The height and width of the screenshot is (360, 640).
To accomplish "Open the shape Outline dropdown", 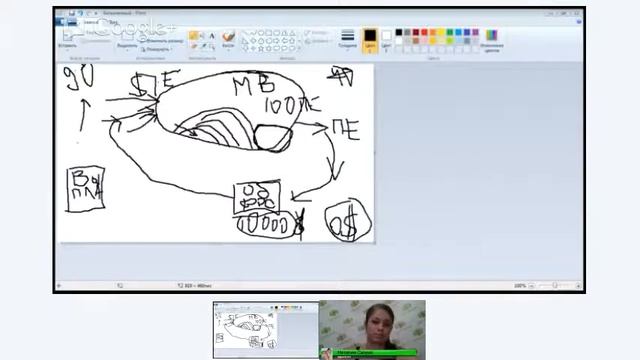I will point(318,33).
